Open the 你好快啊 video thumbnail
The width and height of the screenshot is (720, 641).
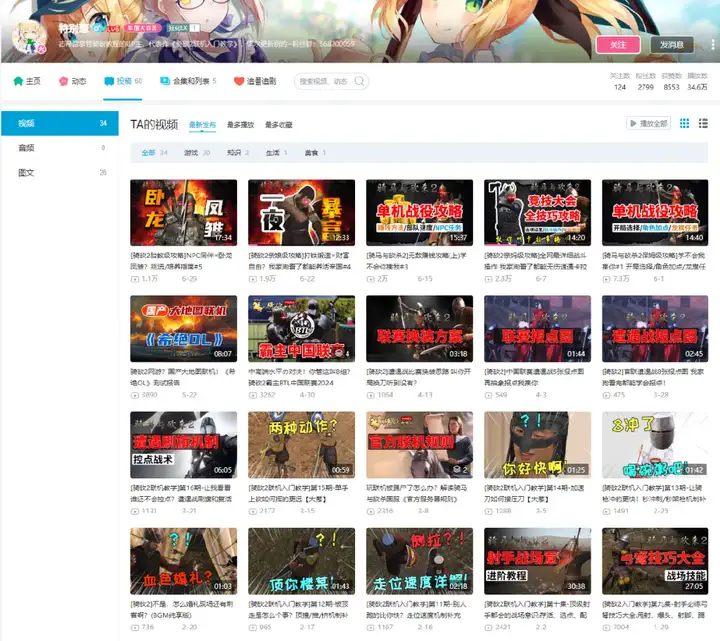[x=538, y=445]
